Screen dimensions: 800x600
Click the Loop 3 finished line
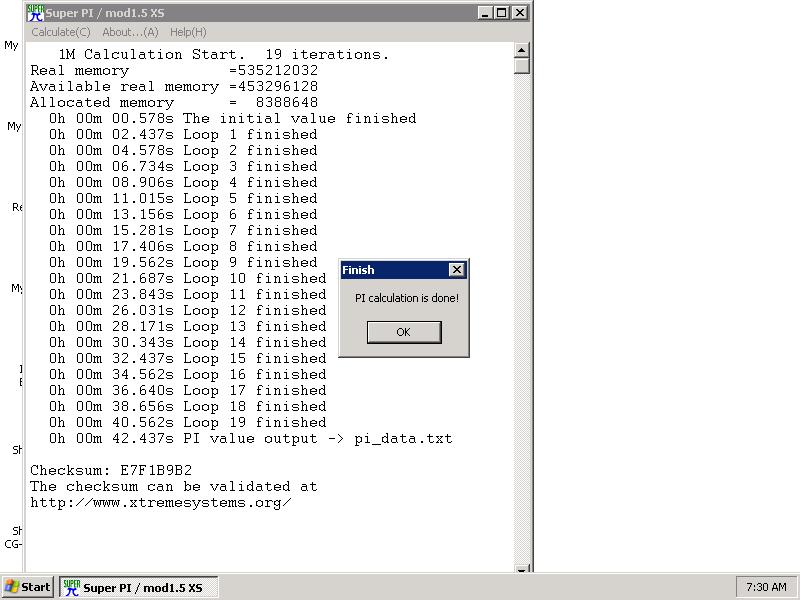click(183, 166)
